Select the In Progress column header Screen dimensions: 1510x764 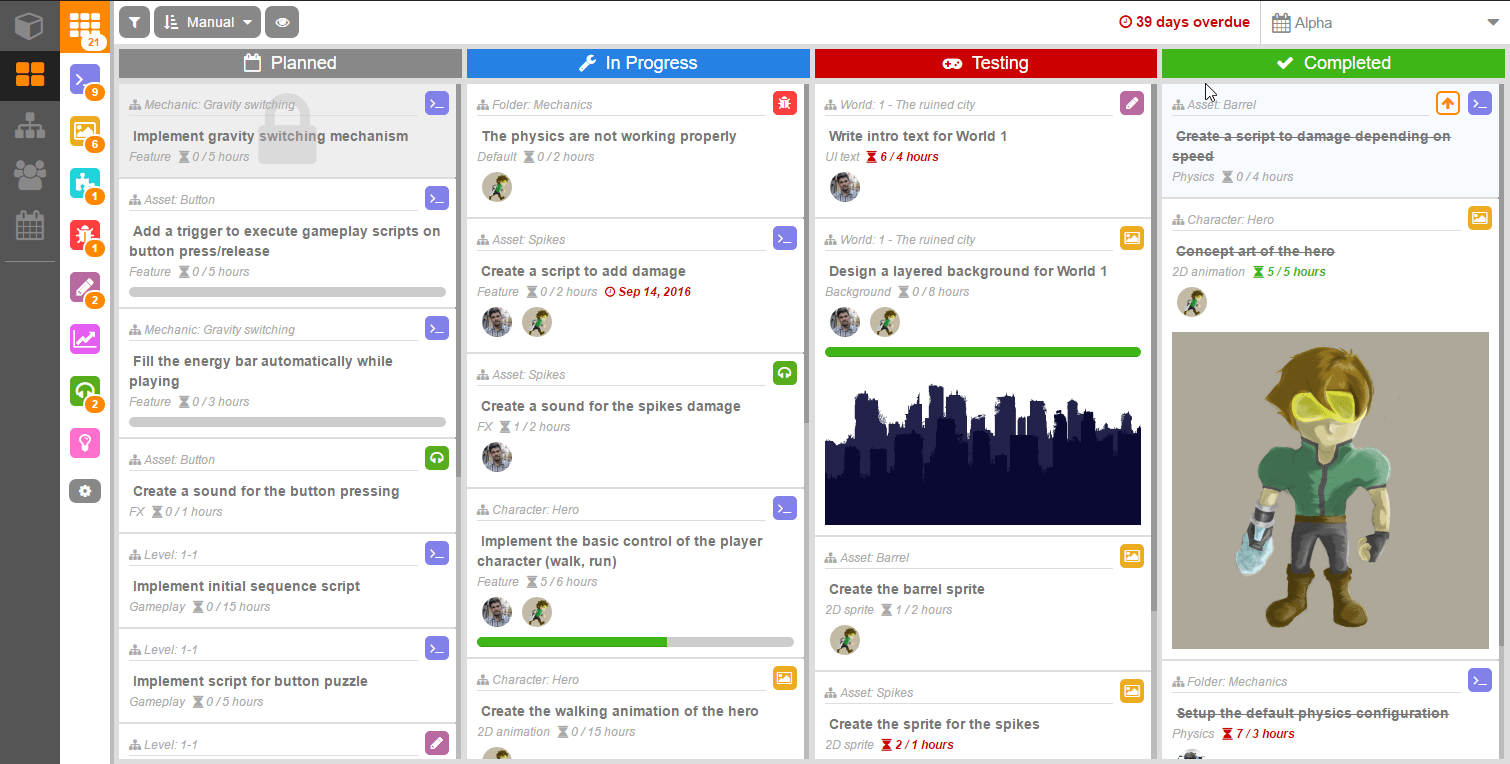638,63
